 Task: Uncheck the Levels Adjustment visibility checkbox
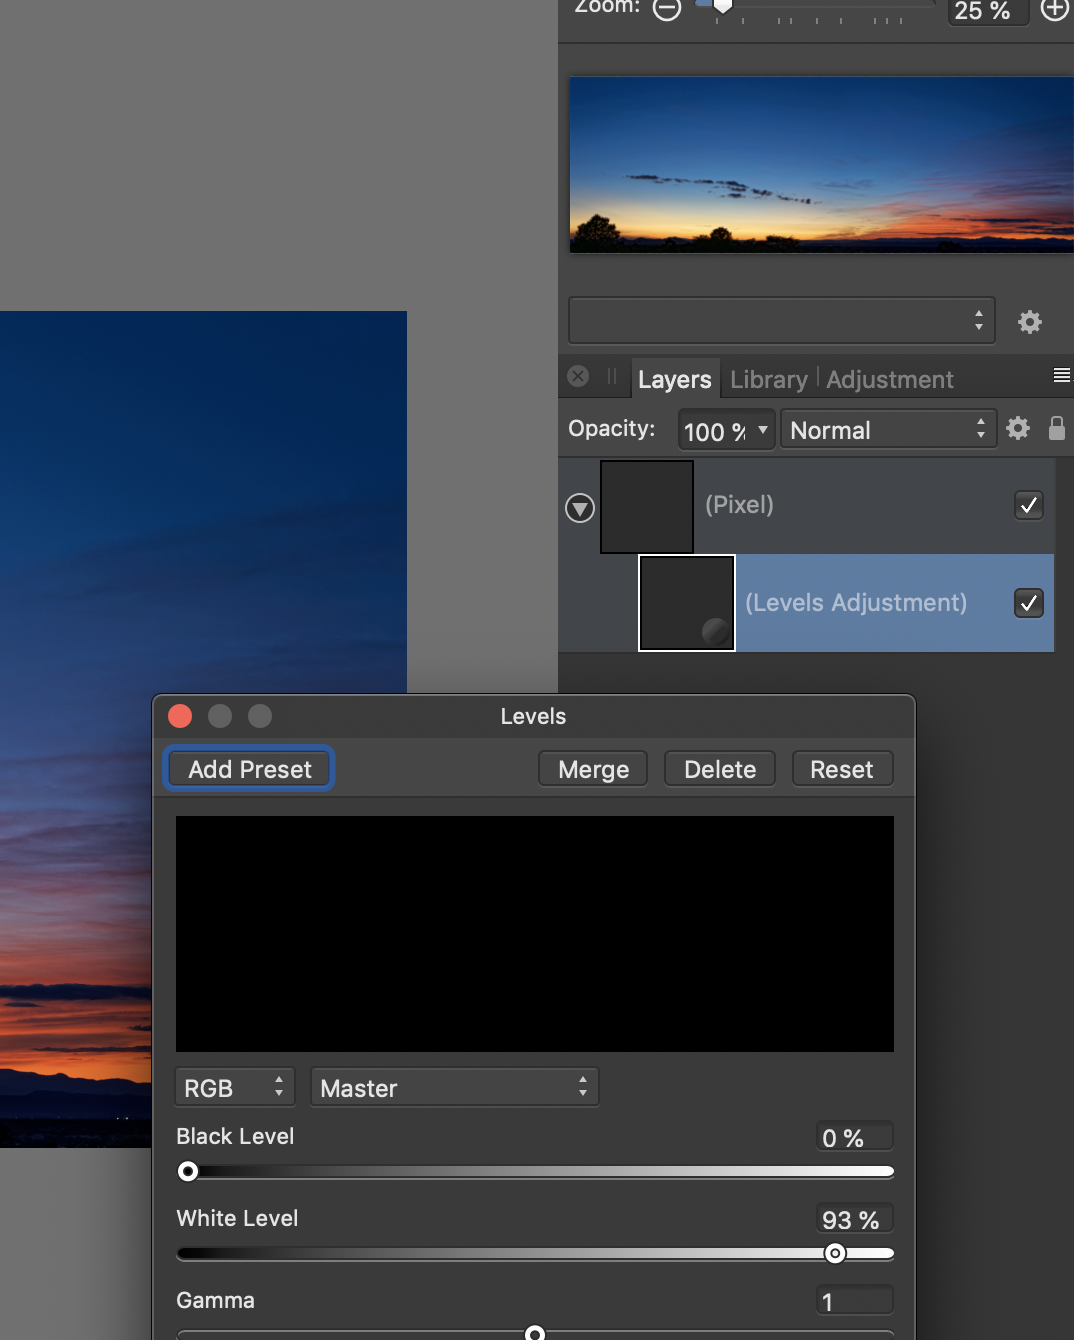1028,603
